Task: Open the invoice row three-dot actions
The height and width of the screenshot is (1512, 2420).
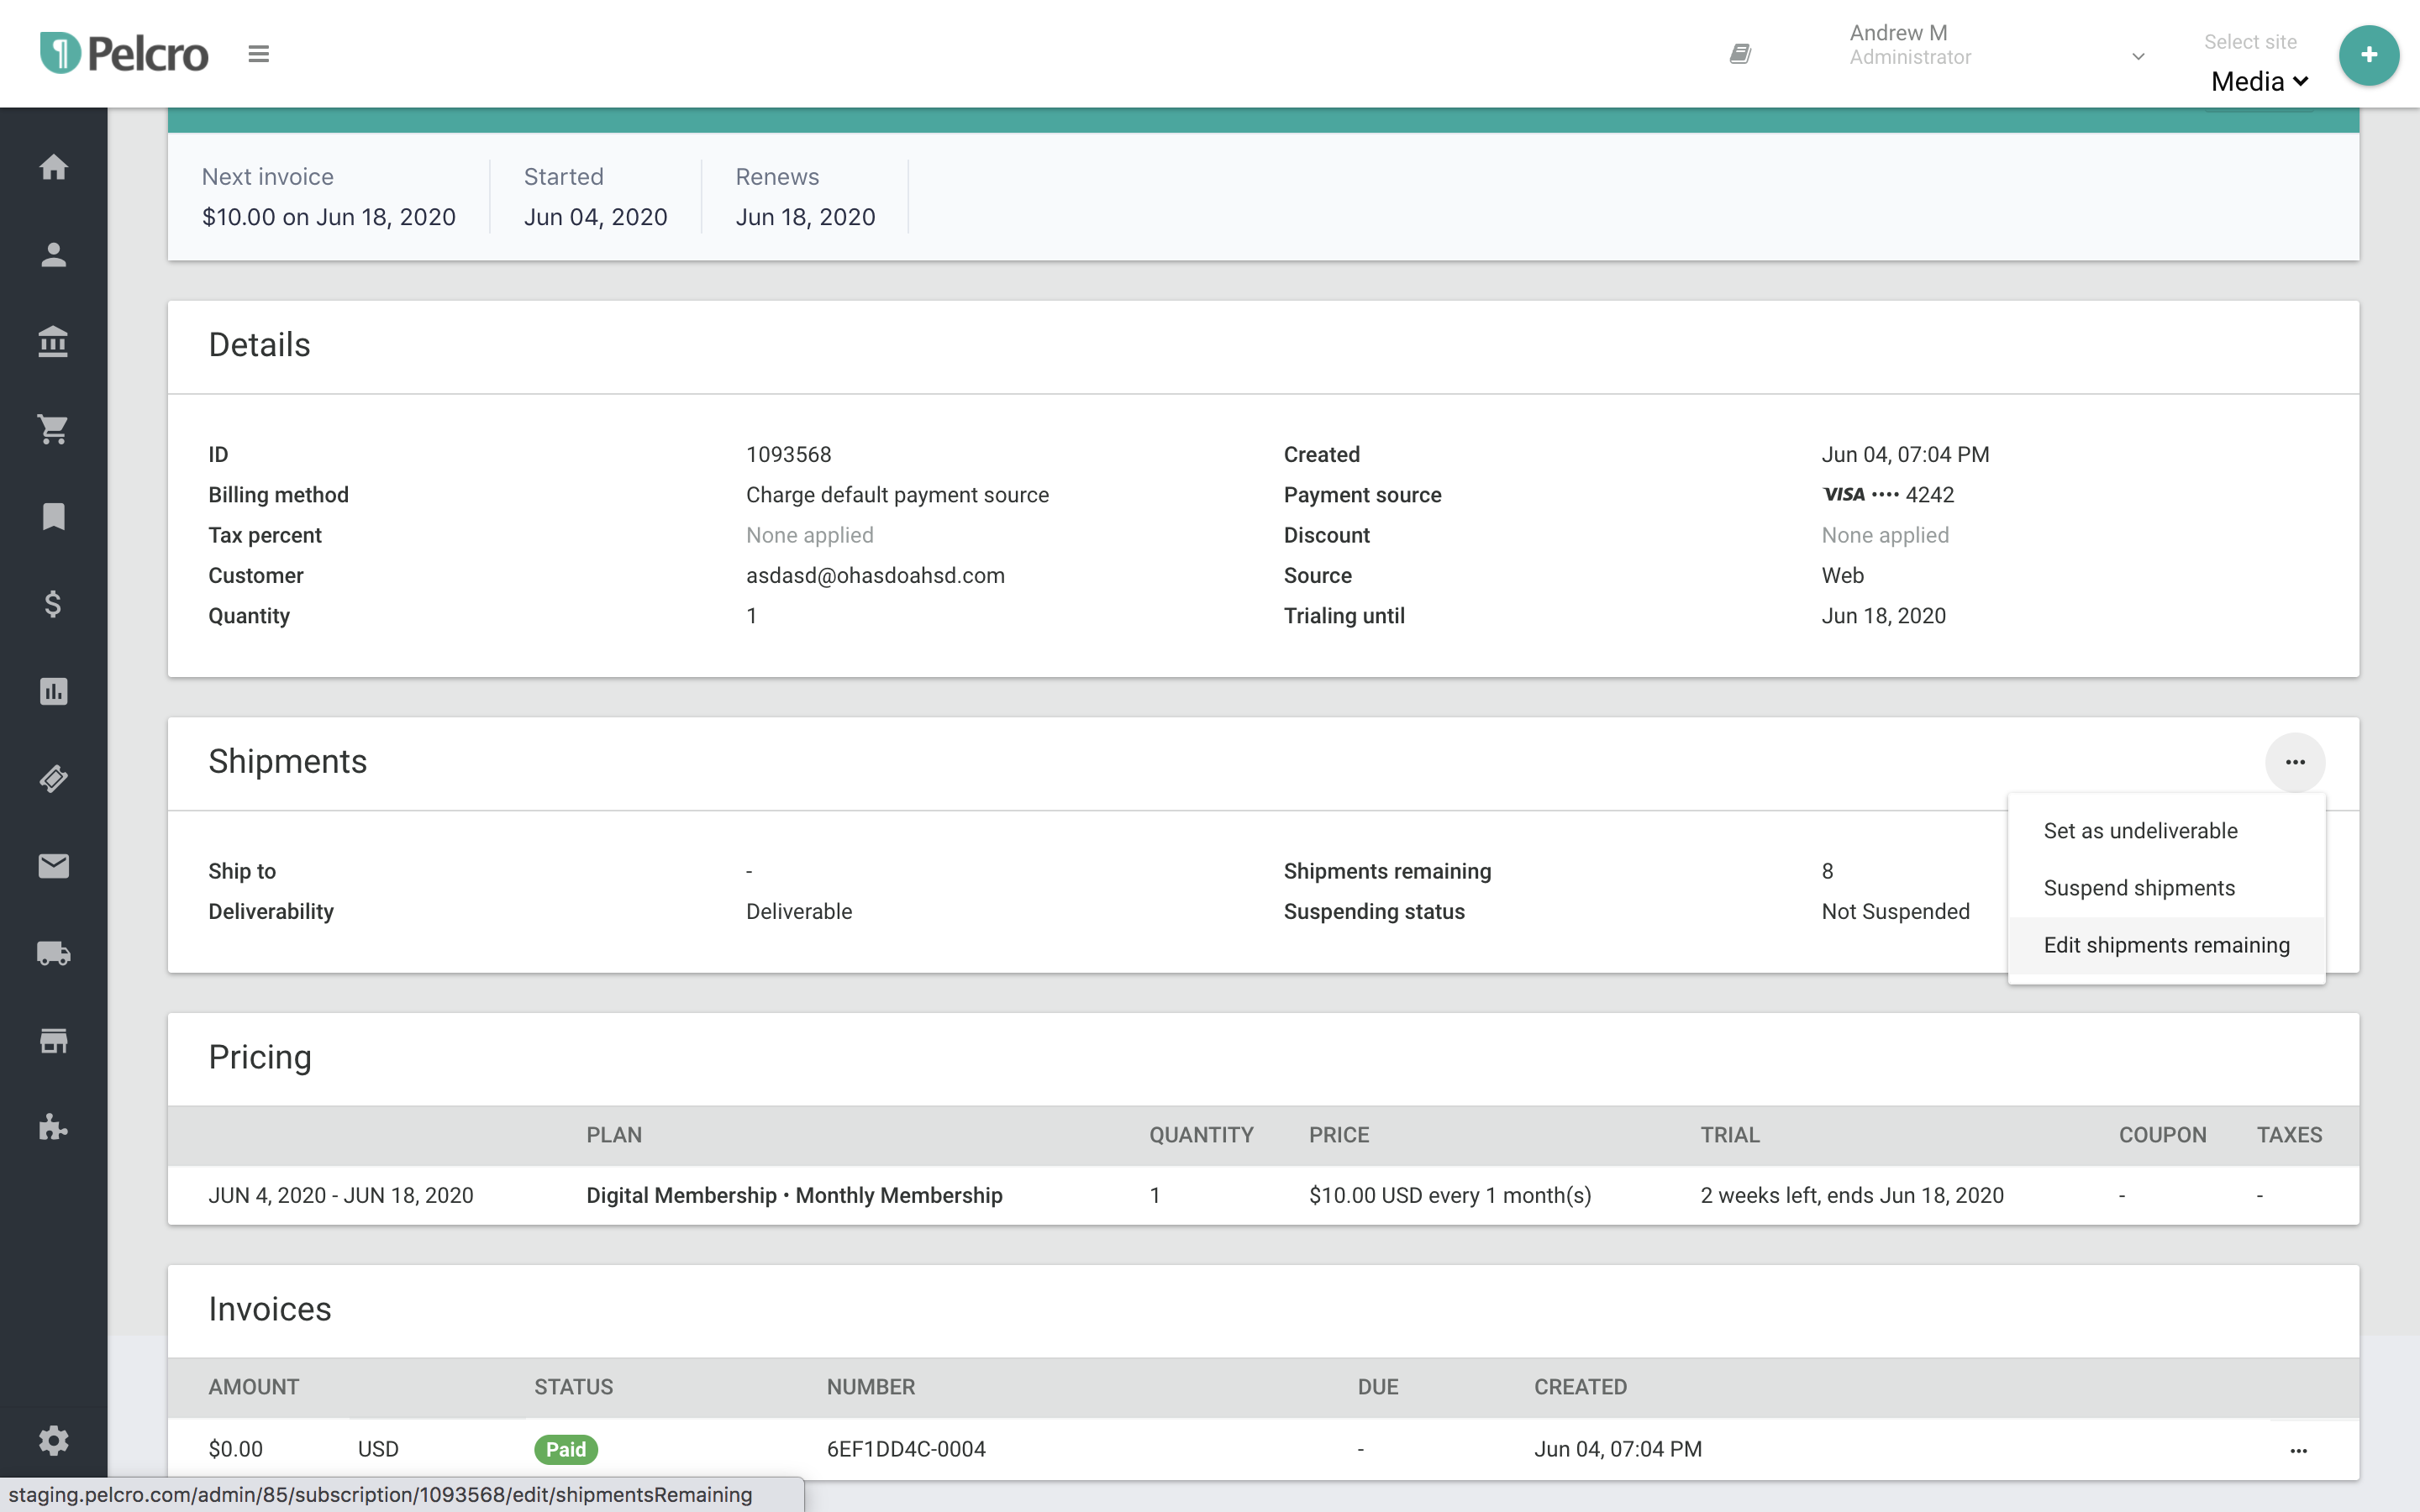Action: pos(2298,1450)
